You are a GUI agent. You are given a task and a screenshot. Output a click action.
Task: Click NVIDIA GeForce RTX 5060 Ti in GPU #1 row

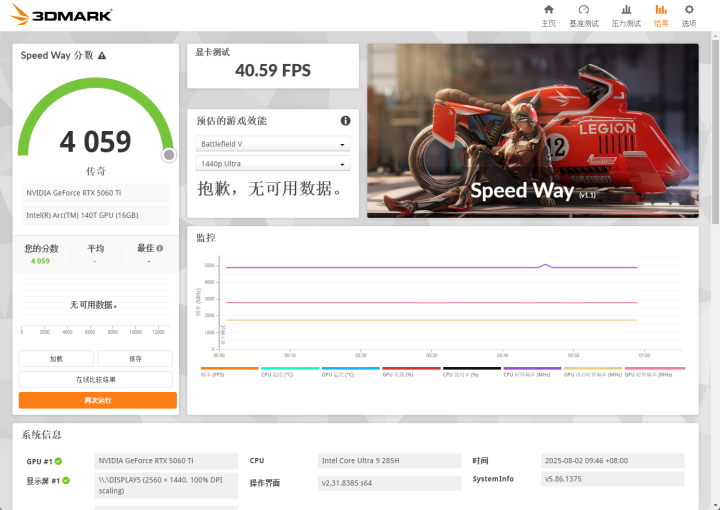166,460
